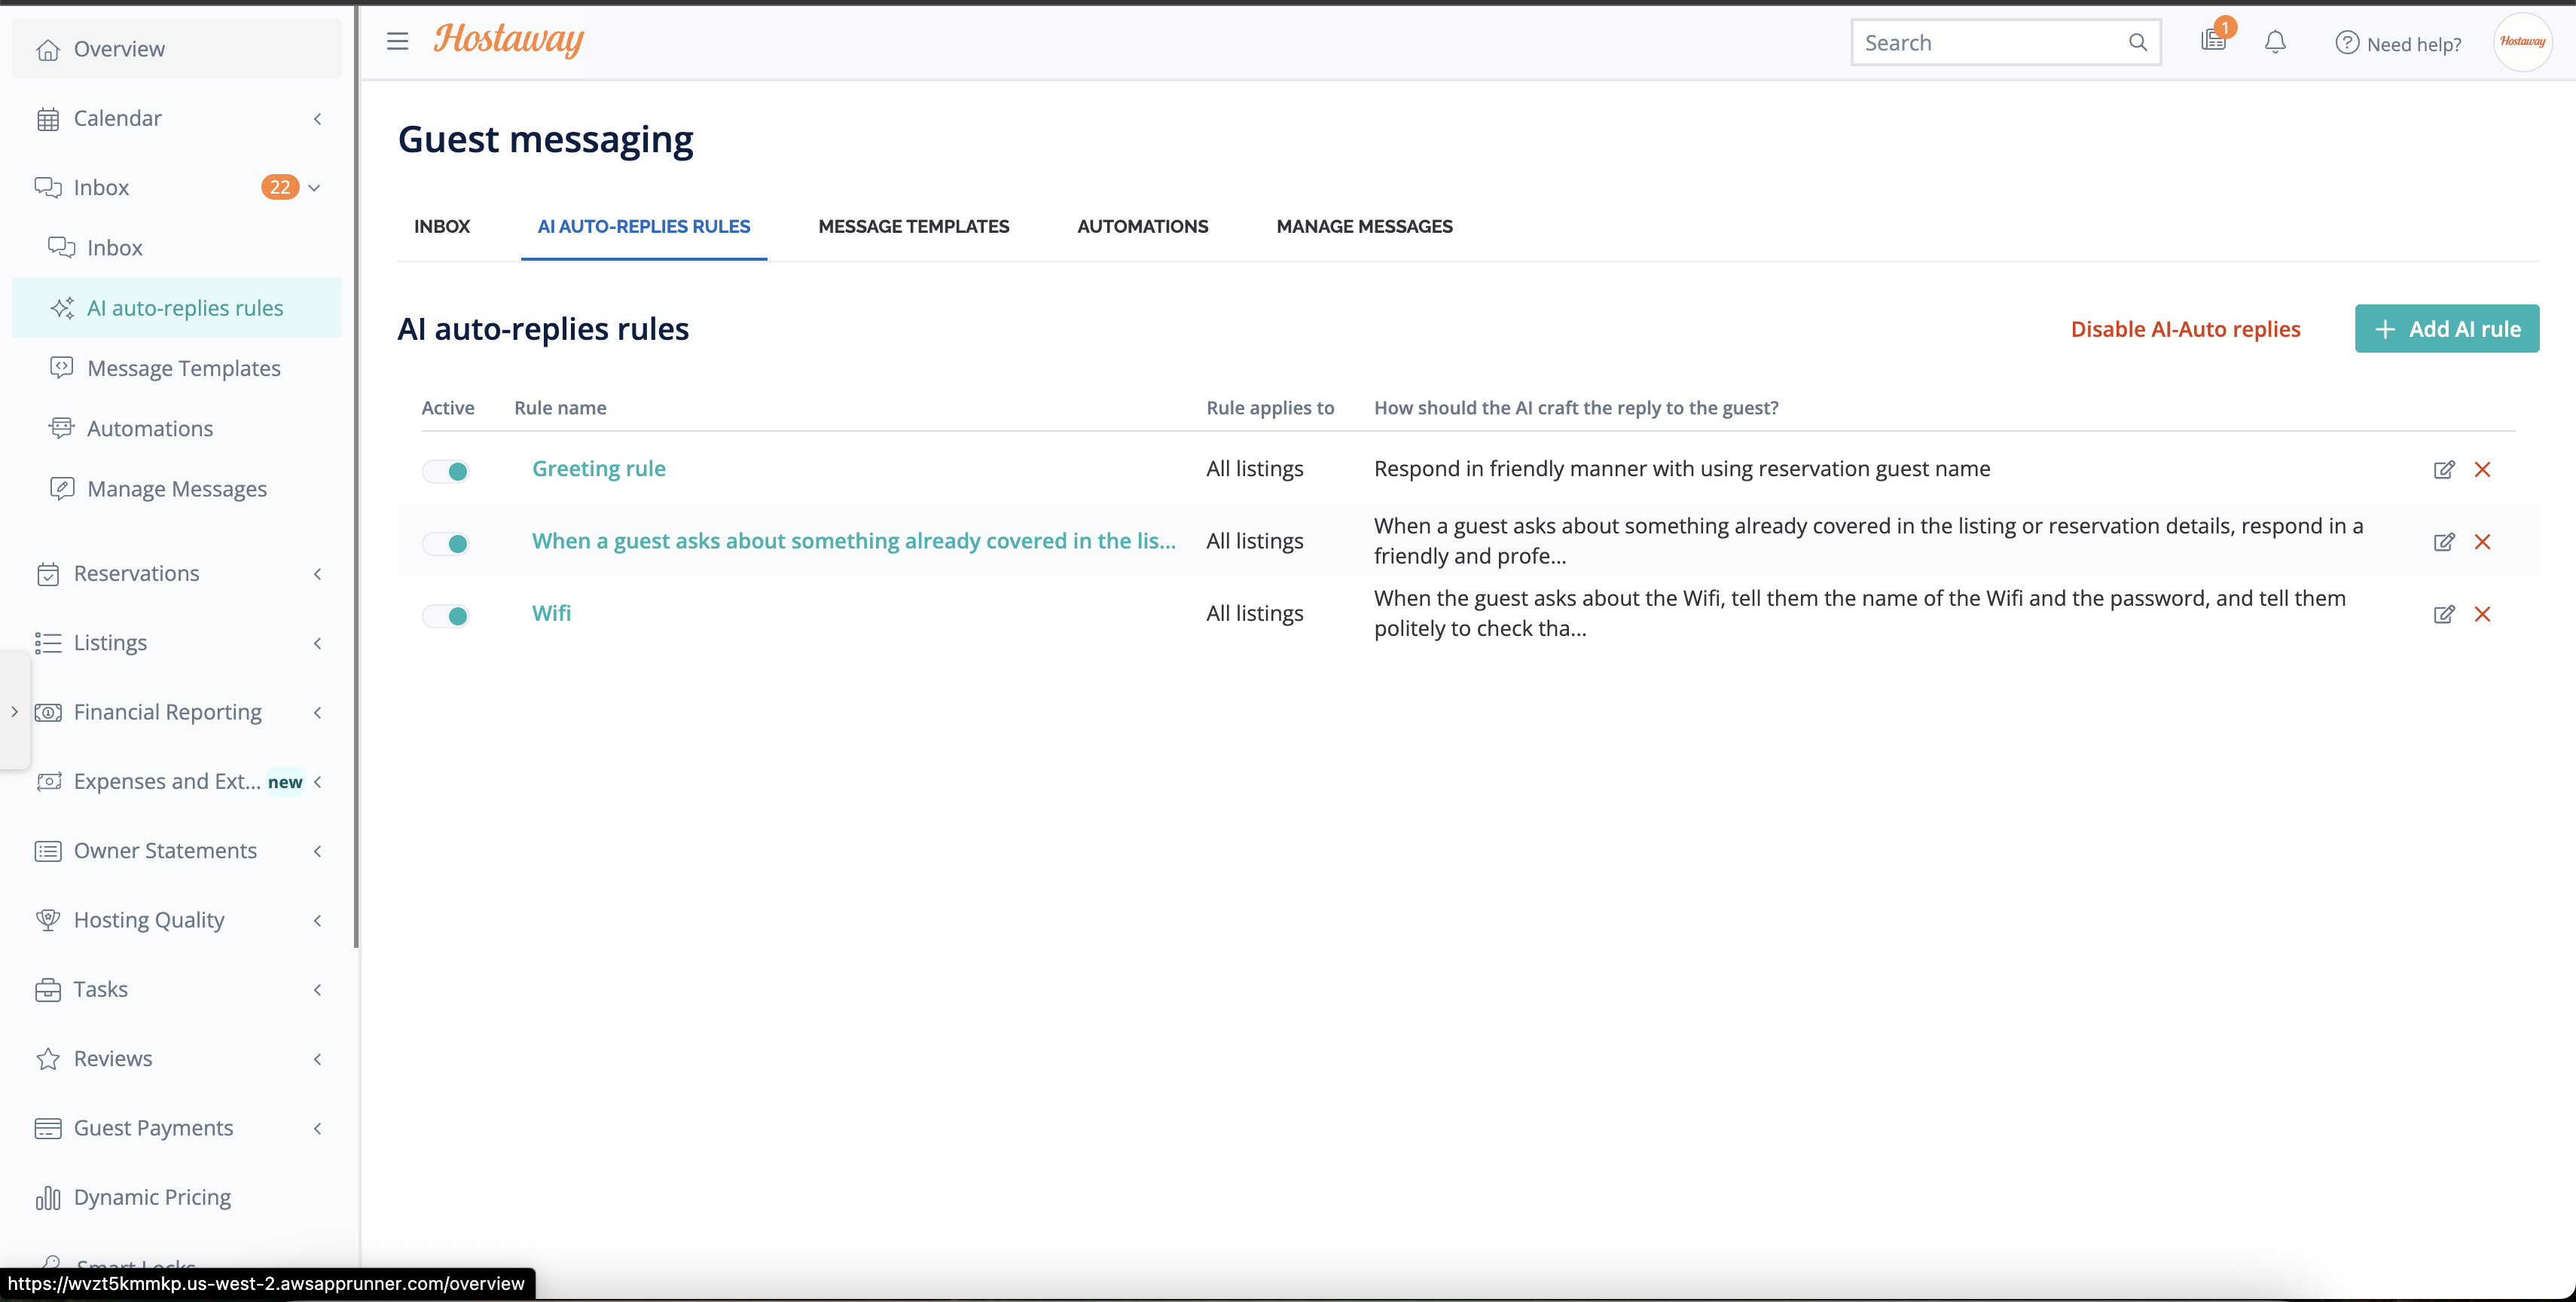
Task: Click the Hostaway logo
Action: pos(508,40)
